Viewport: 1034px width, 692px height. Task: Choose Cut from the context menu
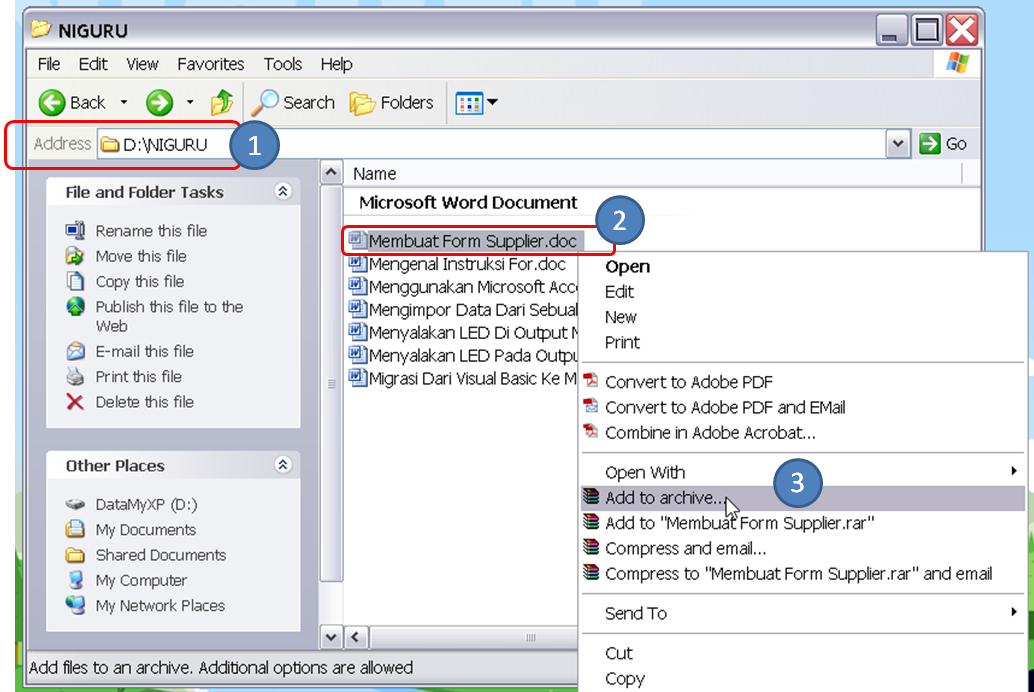619,653
